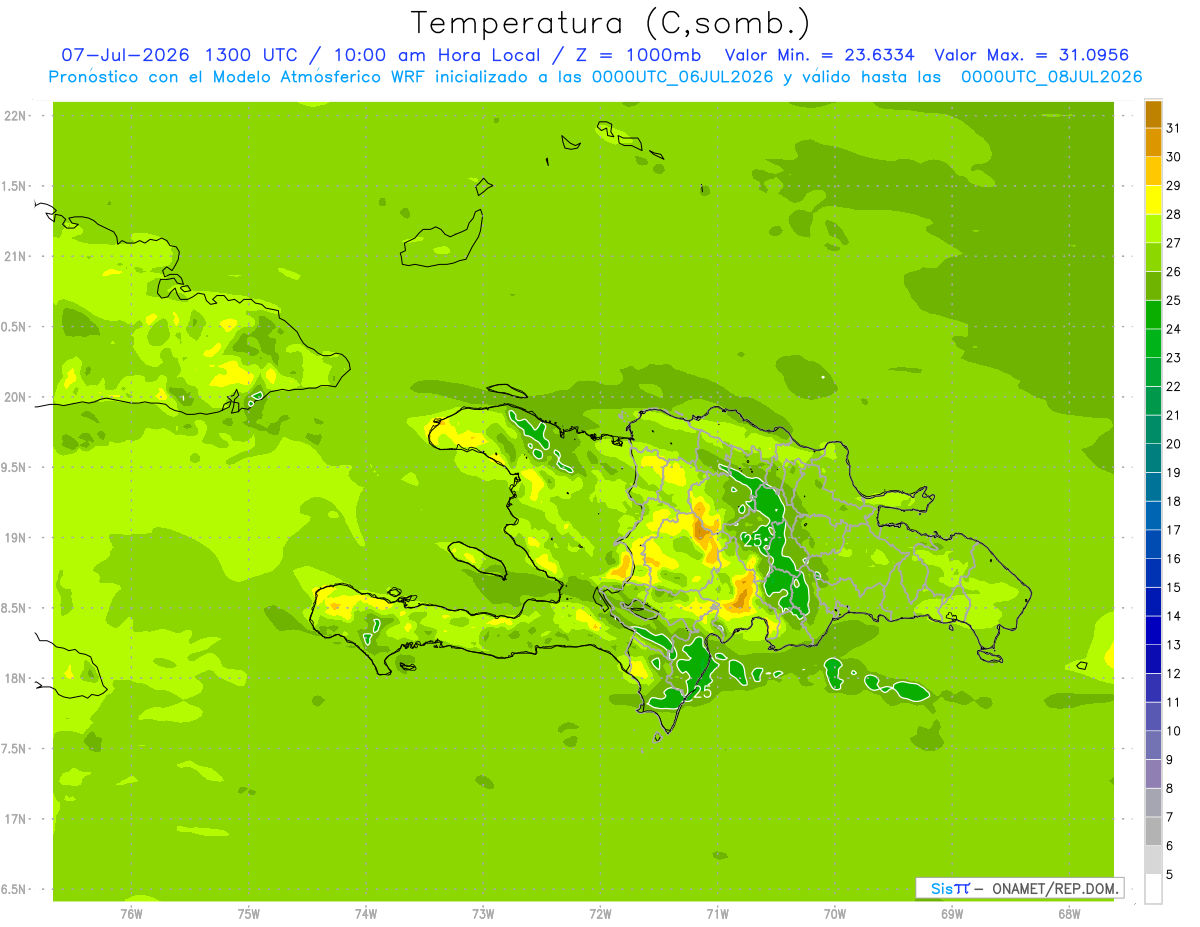Click latitude axis label '19N'
Screen dimensions: 1200x927
pos(15,538)
